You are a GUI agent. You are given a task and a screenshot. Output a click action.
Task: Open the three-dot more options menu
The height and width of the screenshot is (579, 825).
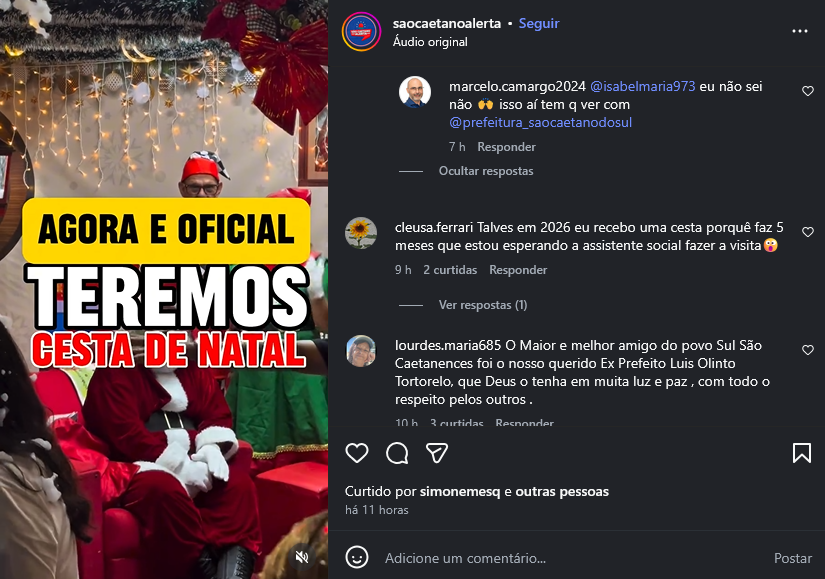coord(800,31)
